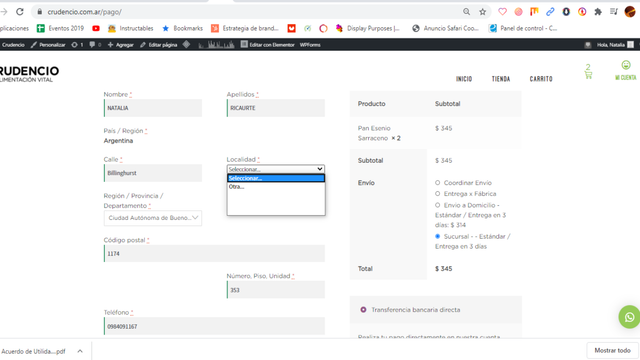
Task: Click the Número, Piso, Unidad field
Action: pos(276,290)
